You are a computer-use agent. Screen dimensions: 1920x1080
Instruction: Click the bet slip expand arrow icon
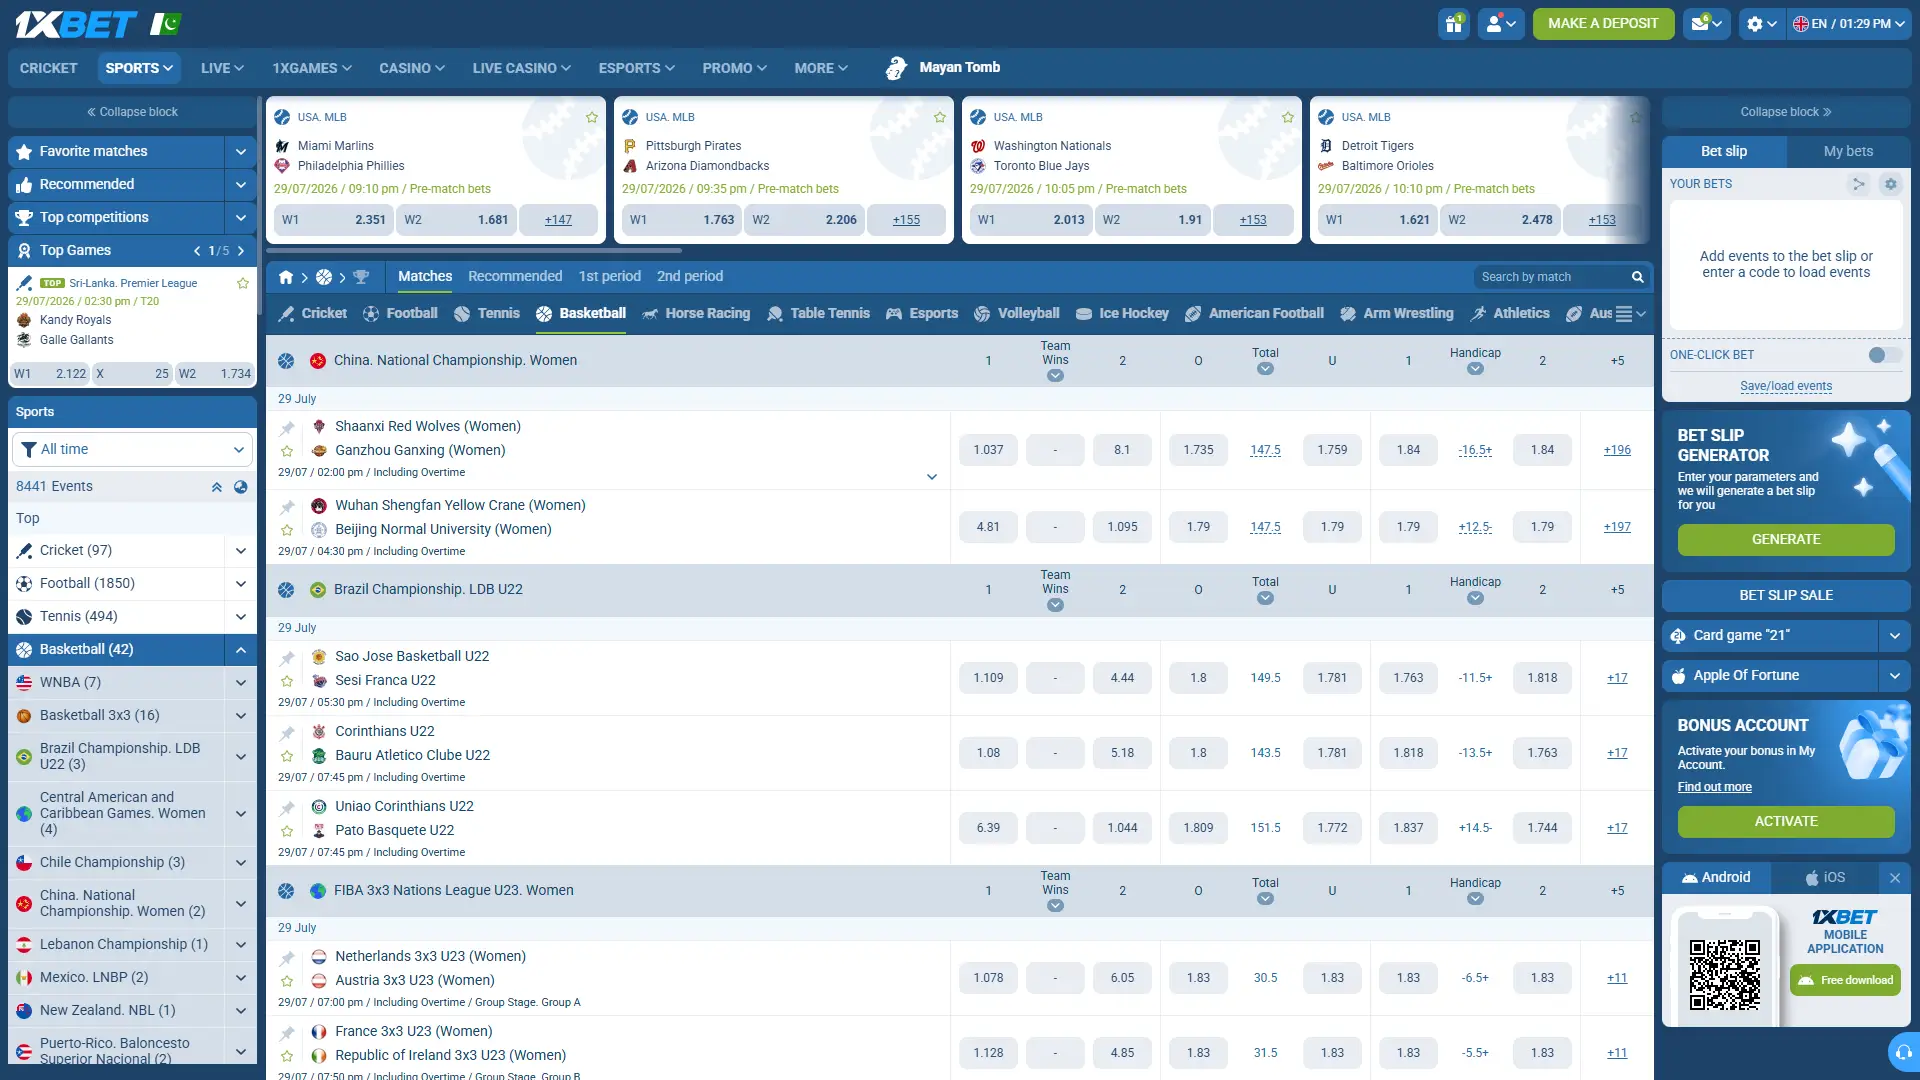pos(1859,184)
